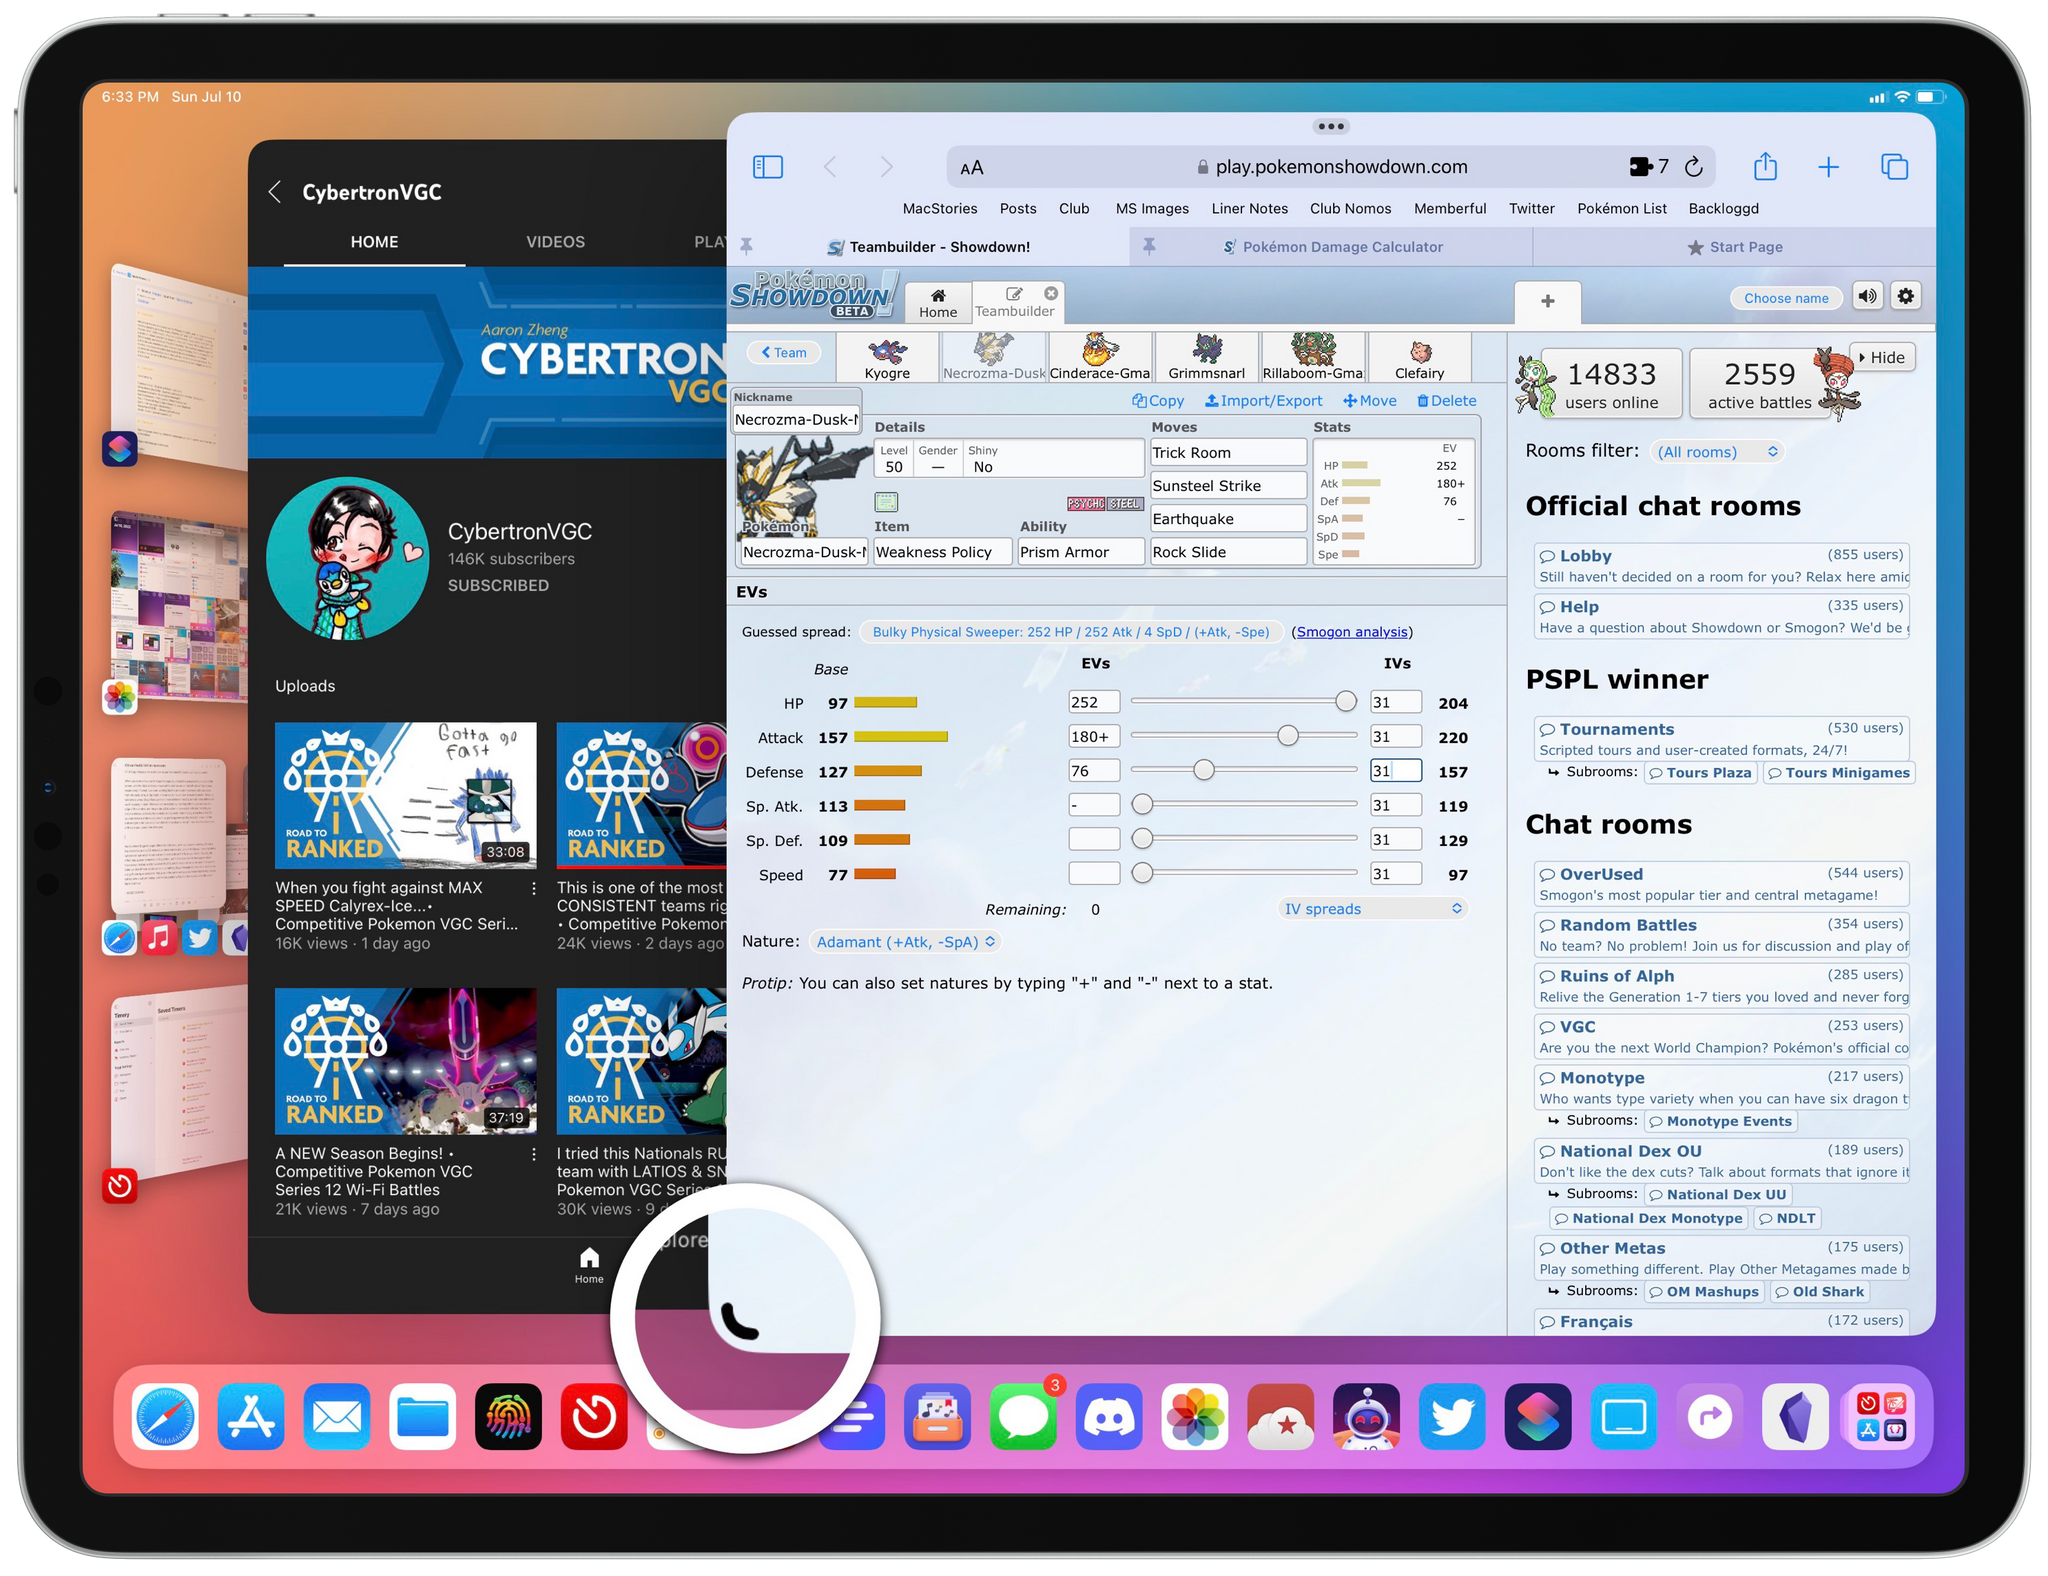Mute Showdown sound with the speaker icon

pos(1867,296)
